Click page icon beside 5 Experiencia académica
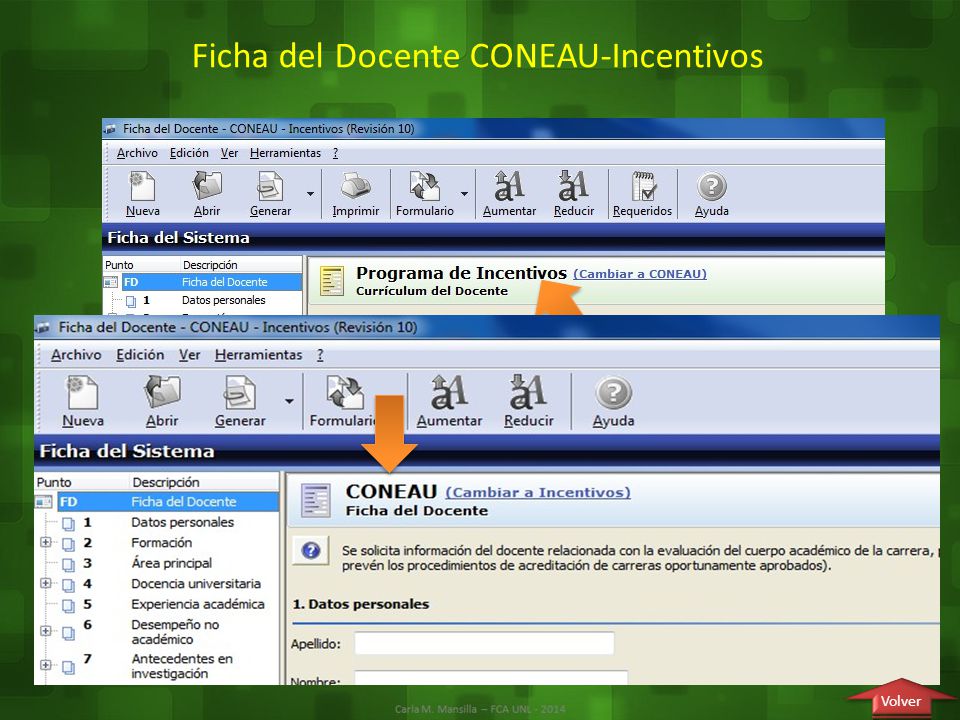 coord(69,605)
